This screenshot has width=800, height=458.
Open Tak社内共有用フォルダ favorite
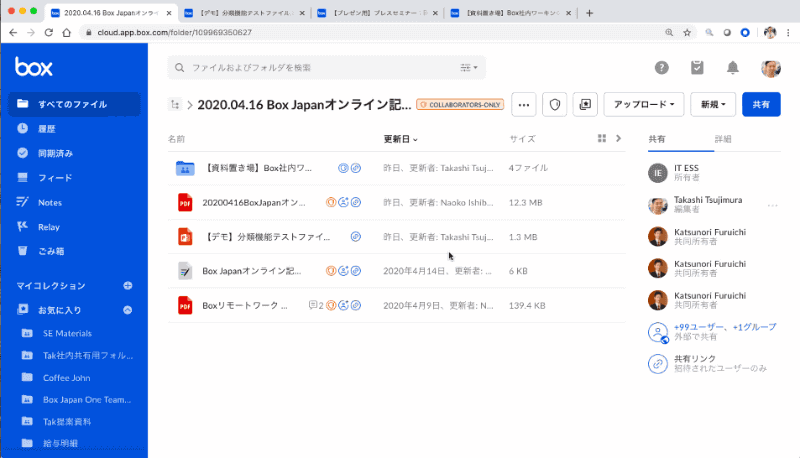click(88, 355)
